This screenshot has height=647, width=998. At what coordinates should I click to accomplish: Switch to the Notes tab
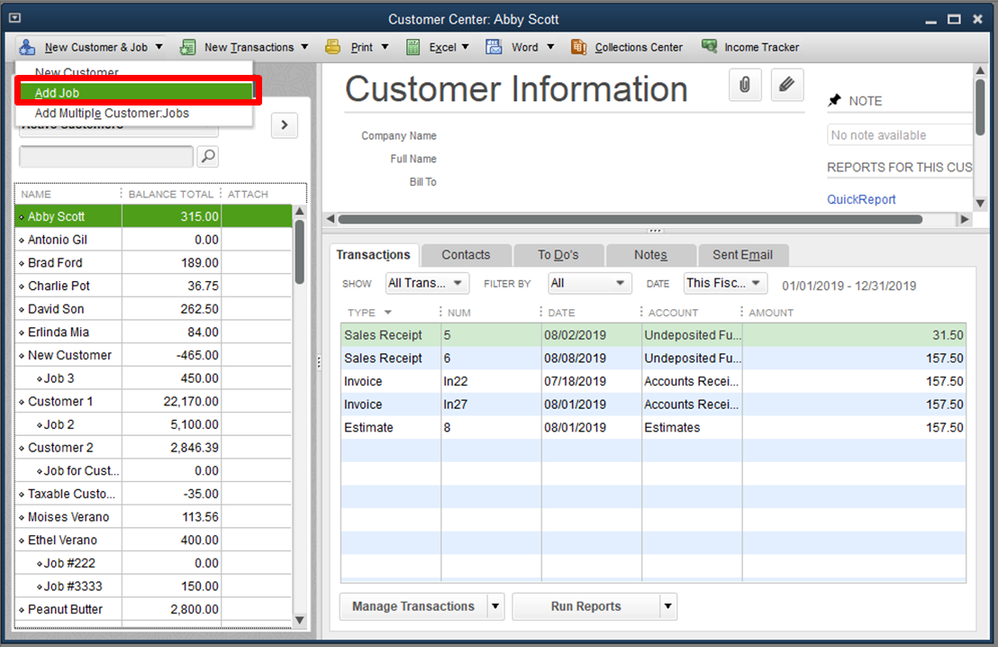[x=650, y=254]
